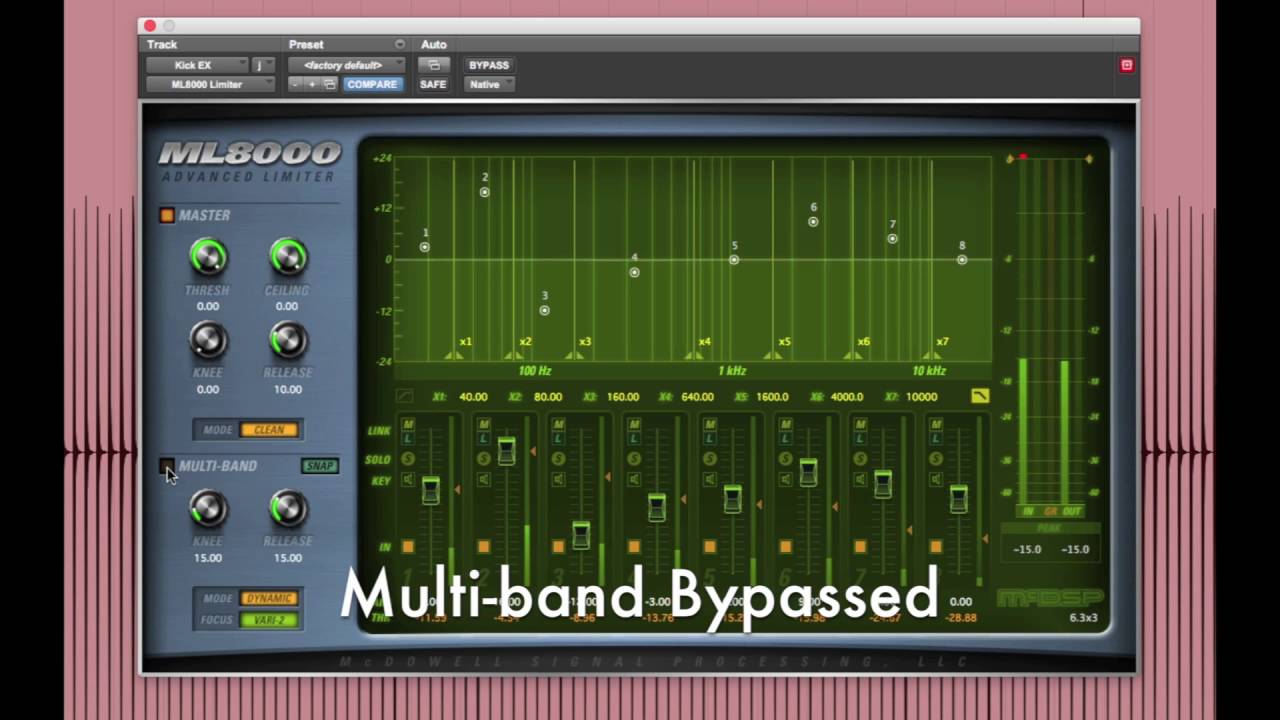
Task: Click the band 2 fader handle
Action: pyautogui.click(x=506, y=450)
